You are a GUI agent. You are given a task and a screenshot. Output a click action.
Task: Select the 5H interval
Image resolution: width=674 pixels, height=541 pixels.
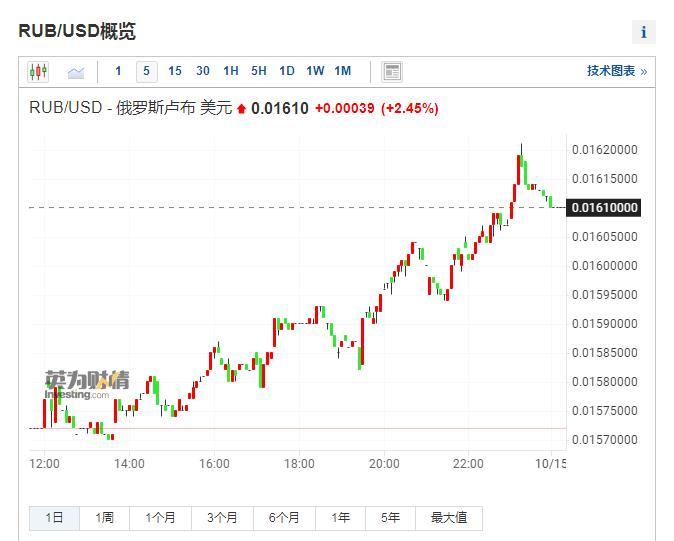click(x=259, y=71)
